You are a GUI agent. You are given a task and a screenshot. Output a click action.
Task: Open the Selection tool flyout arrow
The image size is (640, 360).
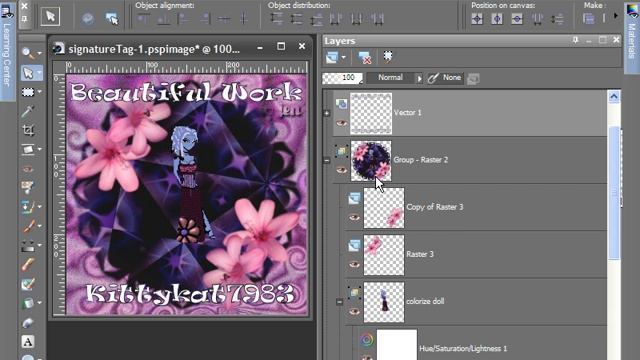click(40, 92)
